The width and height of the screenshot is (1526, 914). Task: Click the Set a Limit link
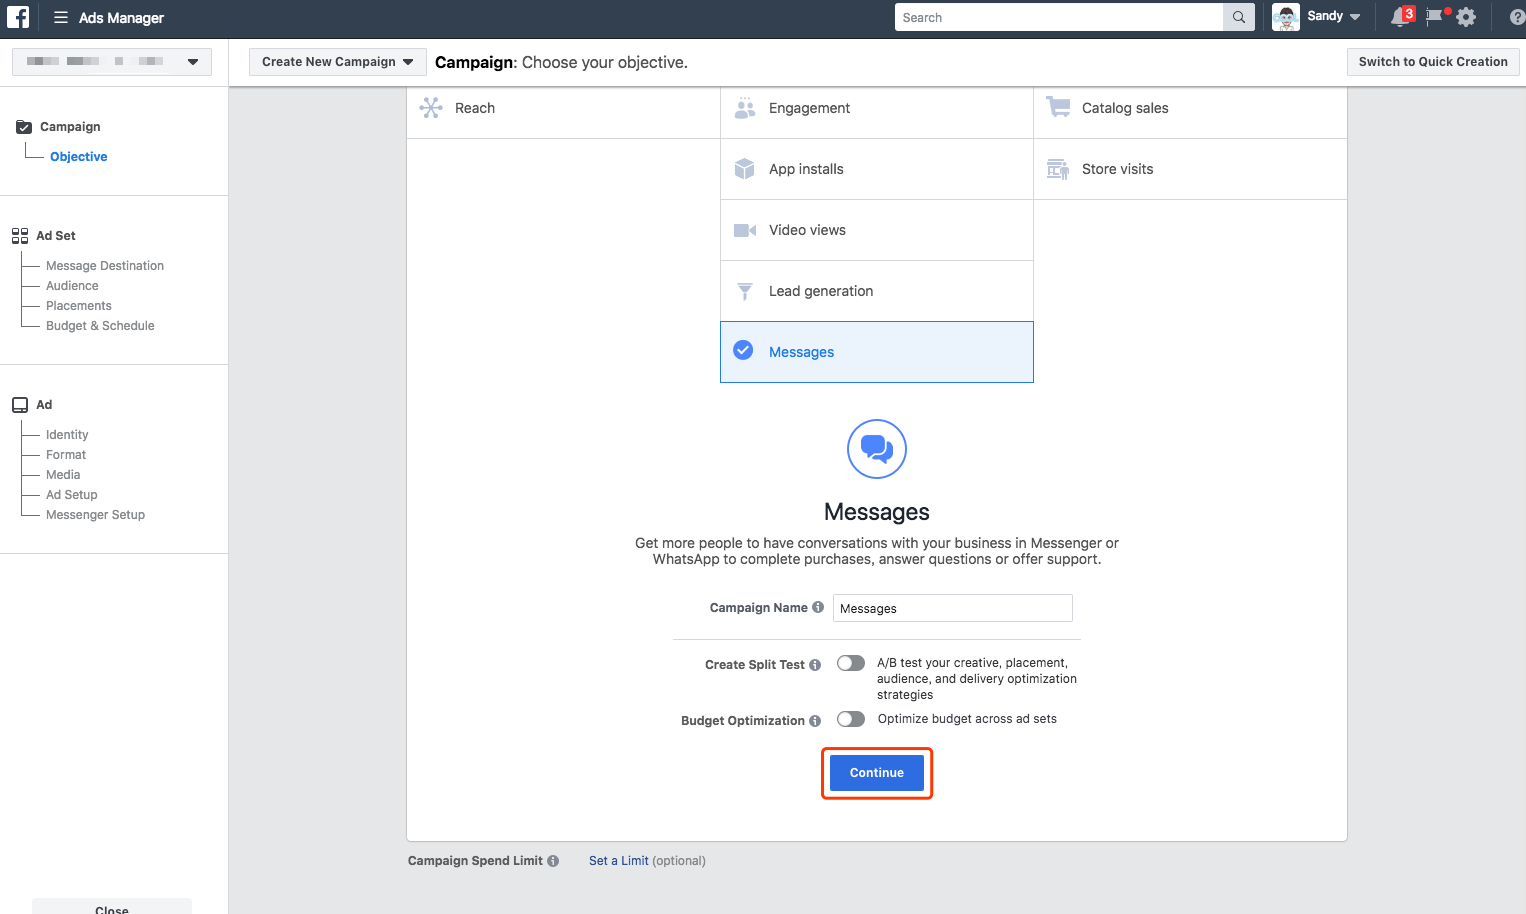click(619, 861)
